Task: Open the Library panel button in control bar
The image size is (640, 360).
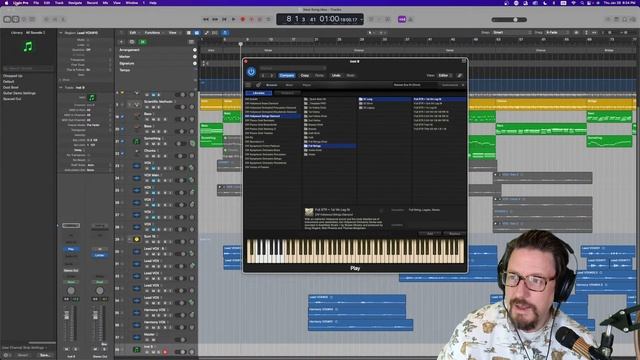Action: [7, 19]
